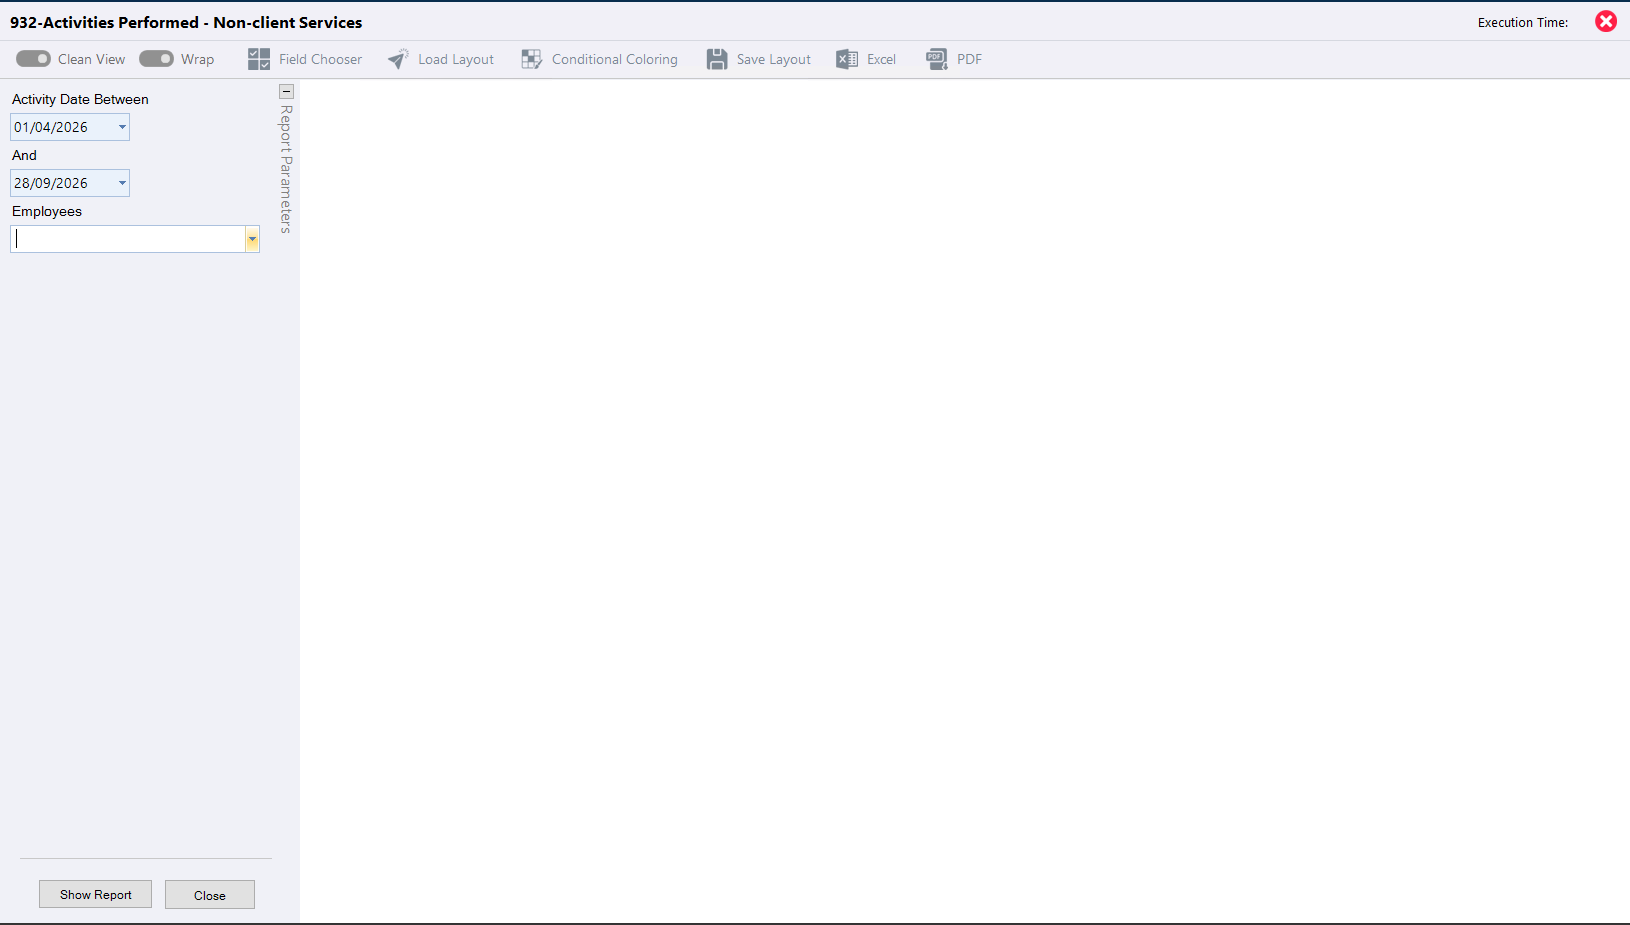Screen dimensions: 1630x925
Task: Click the Execution Time label
Action: pyautogui.click(x=1523, y=22)
